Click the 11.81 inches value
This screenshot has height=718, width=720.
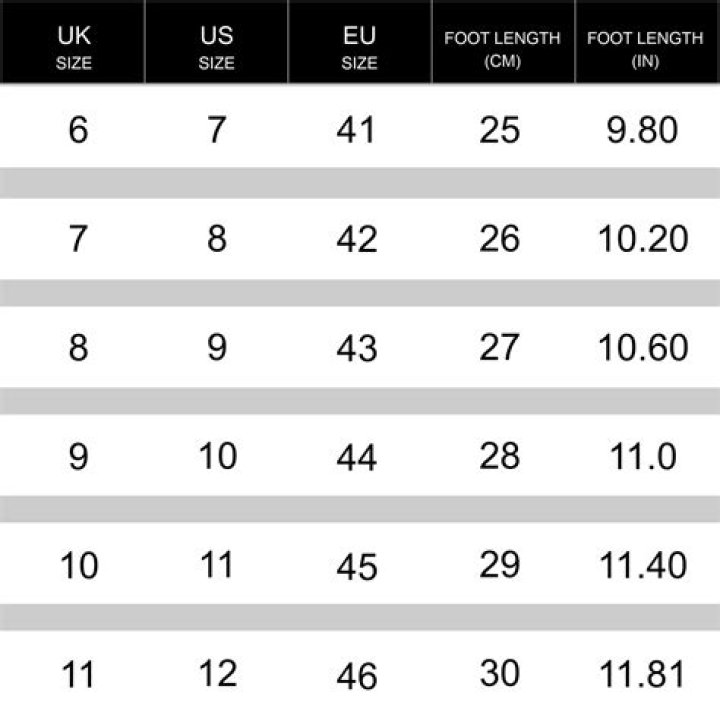pos(644,674)
